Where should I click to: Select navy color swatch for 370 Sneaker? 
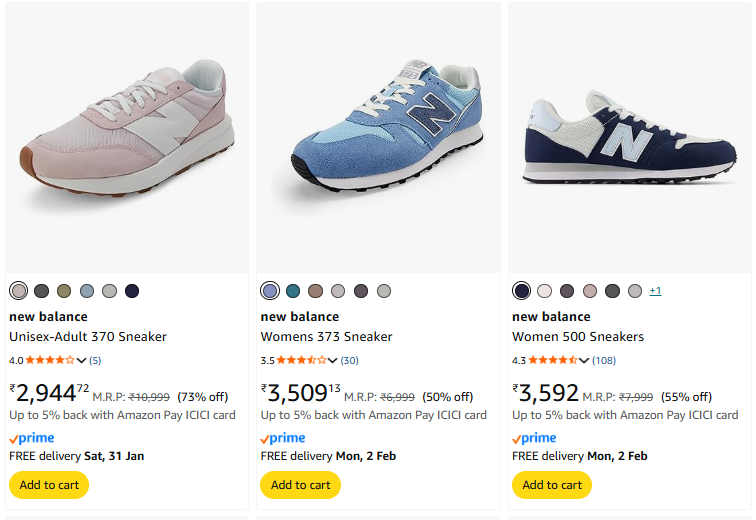[132, 291]
